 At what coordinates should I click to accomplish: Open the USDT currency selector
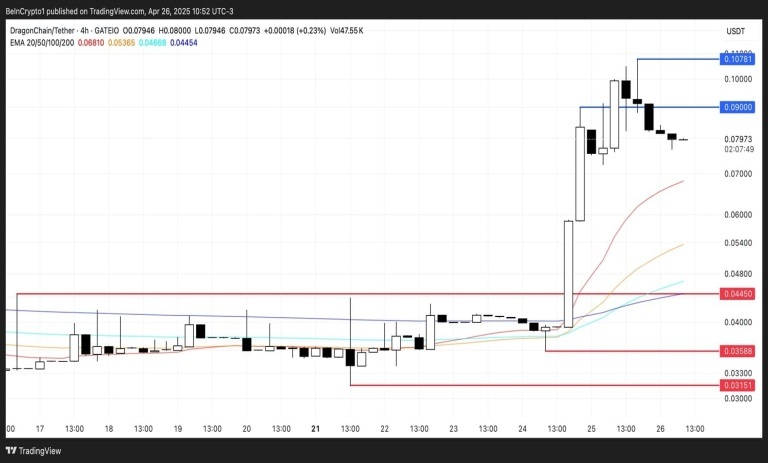coord(735,31)
